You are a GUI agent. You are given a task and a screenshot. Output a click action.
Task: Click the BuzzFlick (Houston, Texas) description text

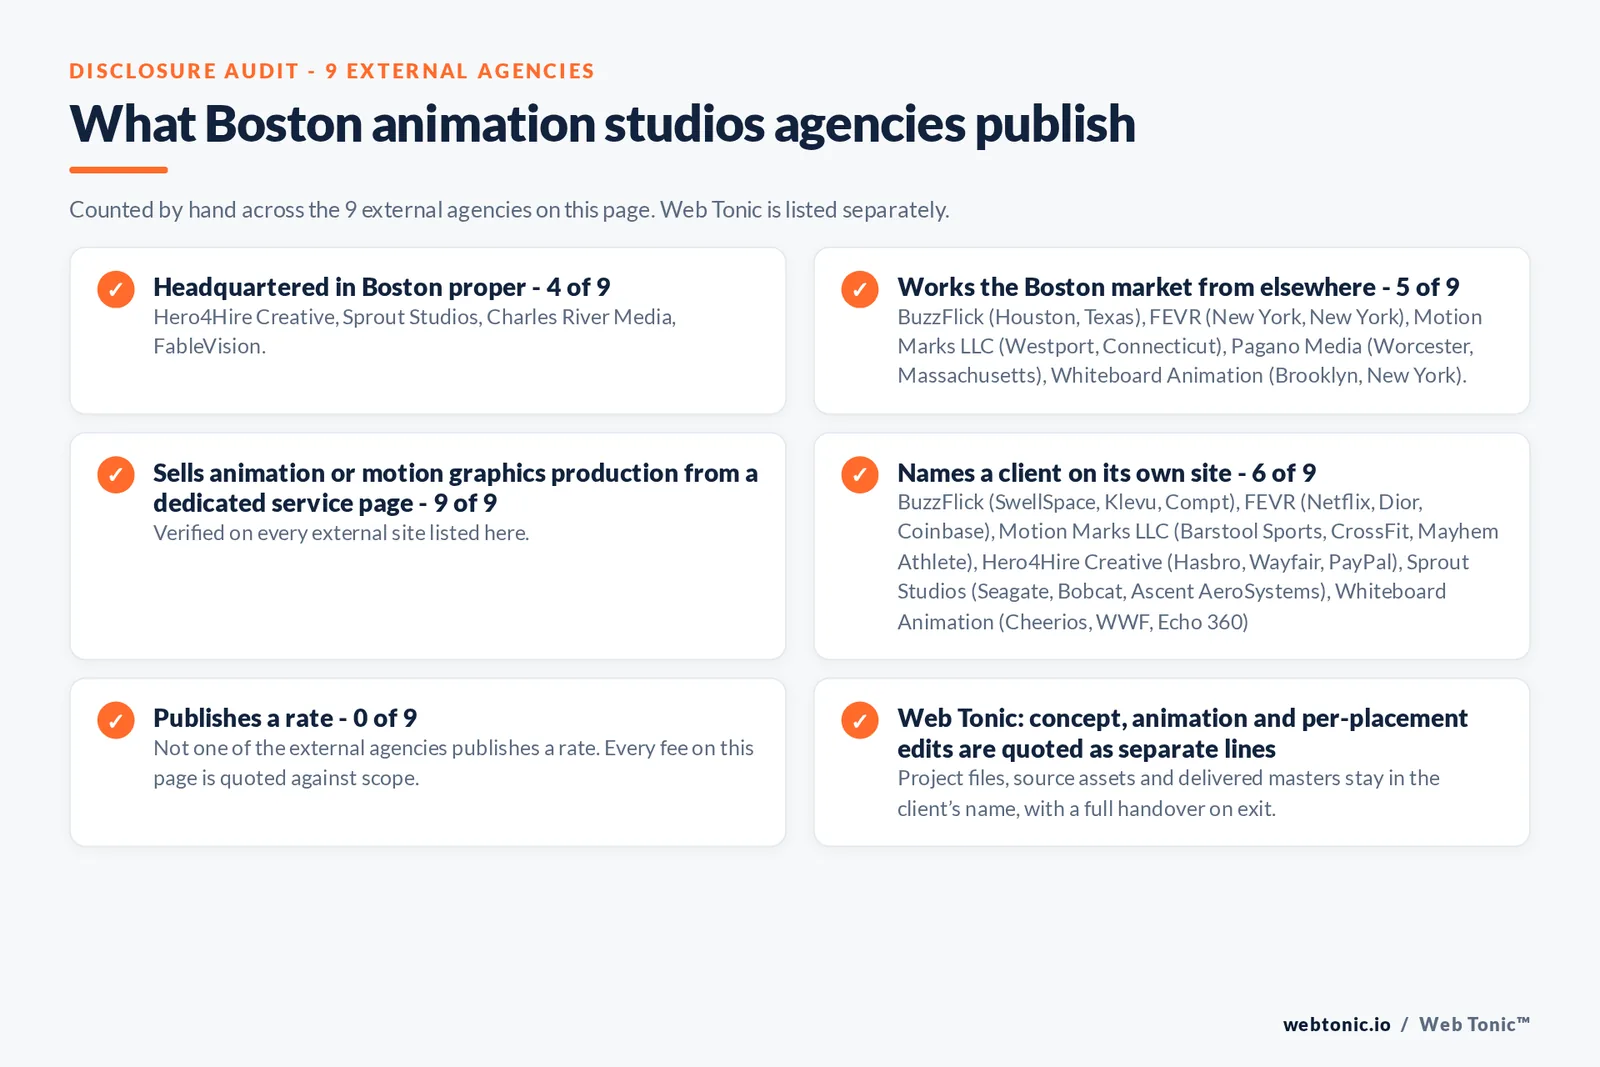(x=1189, y=346)
